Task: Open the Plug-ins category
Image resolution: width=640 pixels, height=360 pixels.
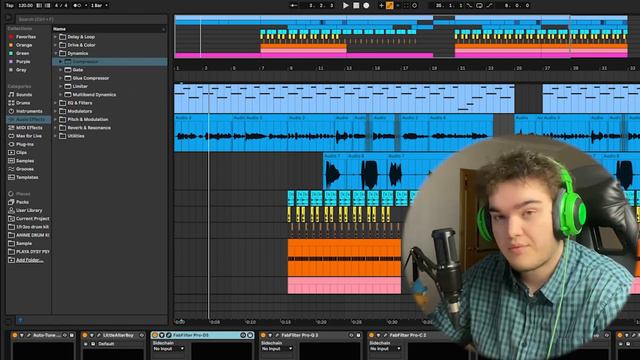Action: [x=24, y=144]
